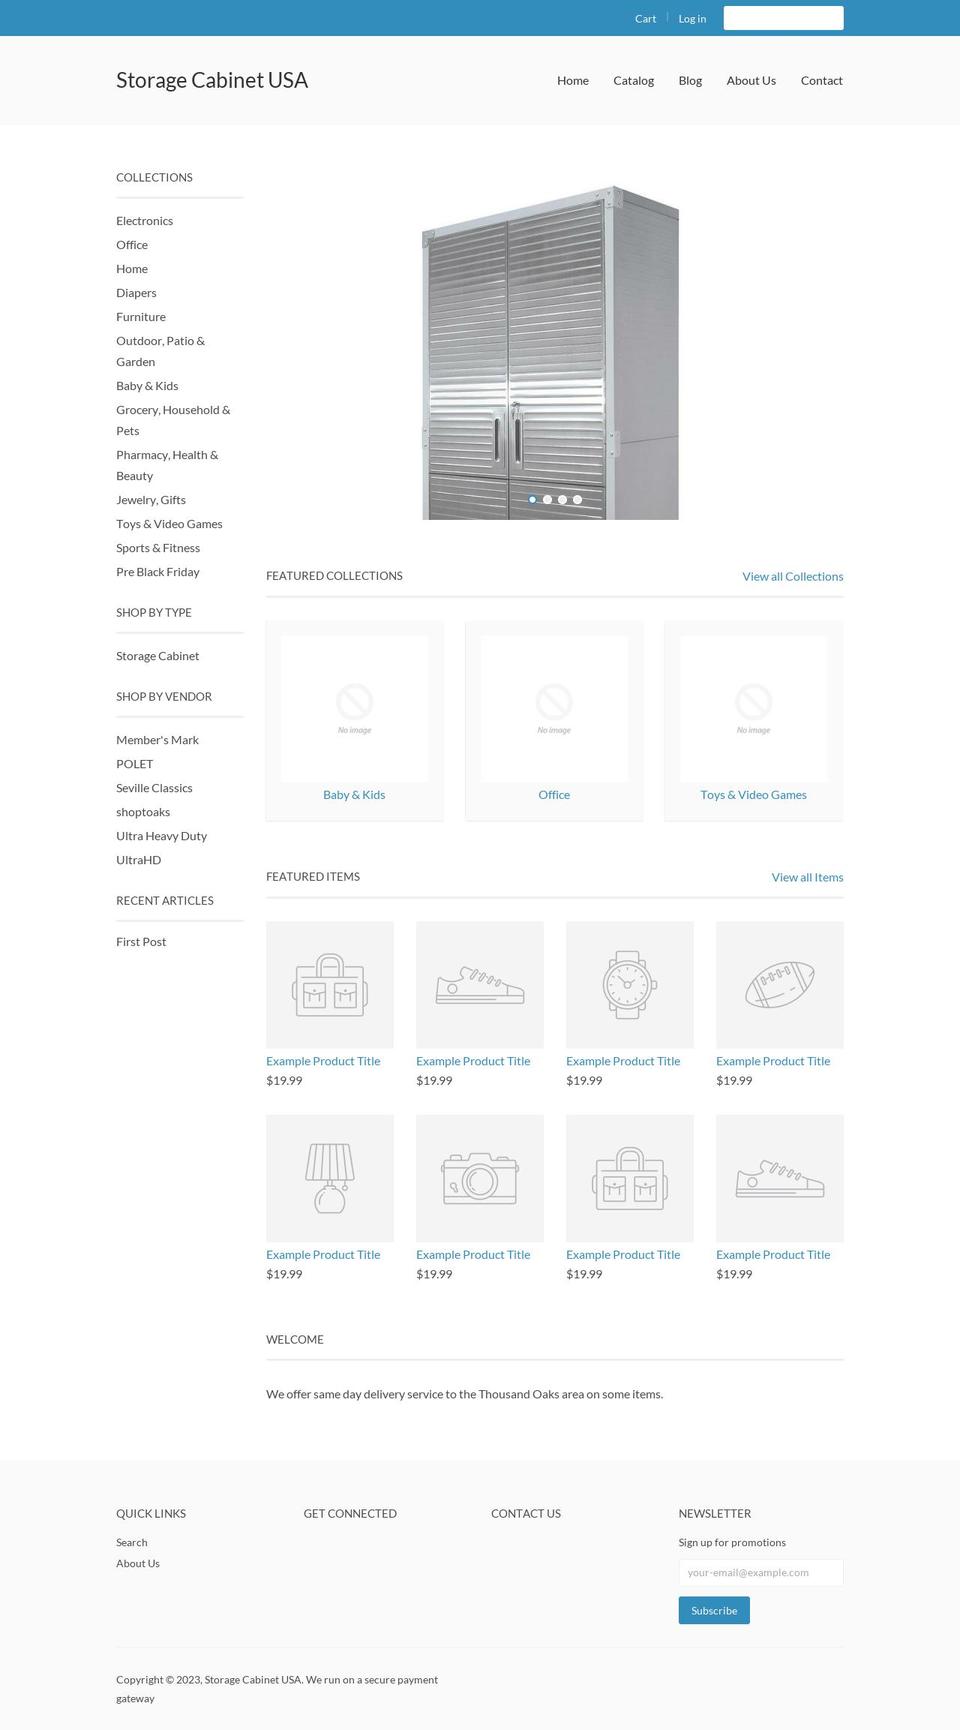
Task: Click View all Collections
Action: click(x=792, y=577)
